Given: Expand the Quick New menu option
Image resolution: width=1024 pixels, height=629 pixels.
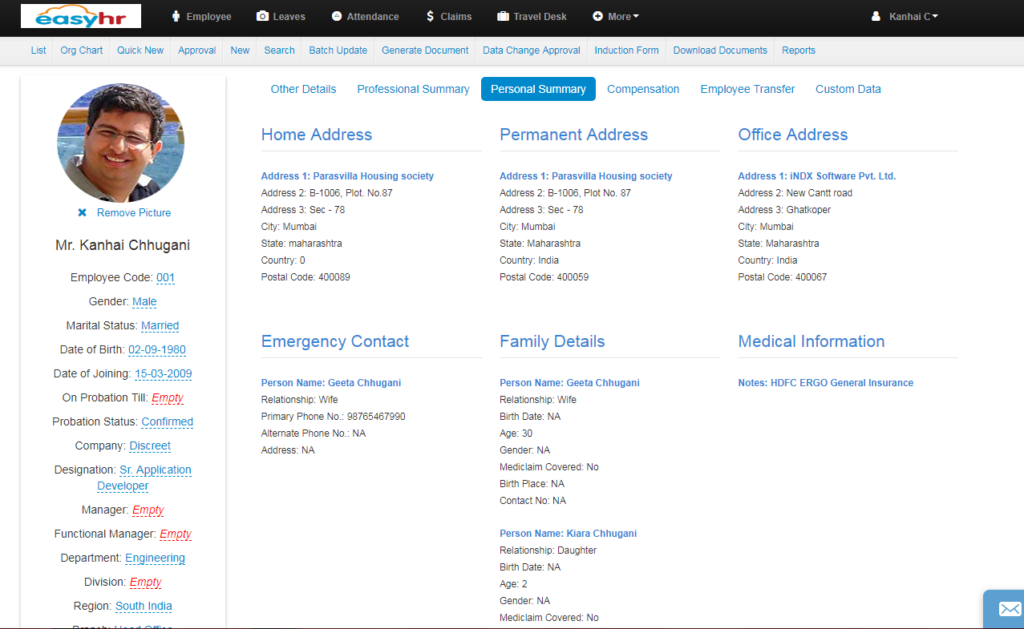Looking at the screenshot, I should (x=140, y=50).
